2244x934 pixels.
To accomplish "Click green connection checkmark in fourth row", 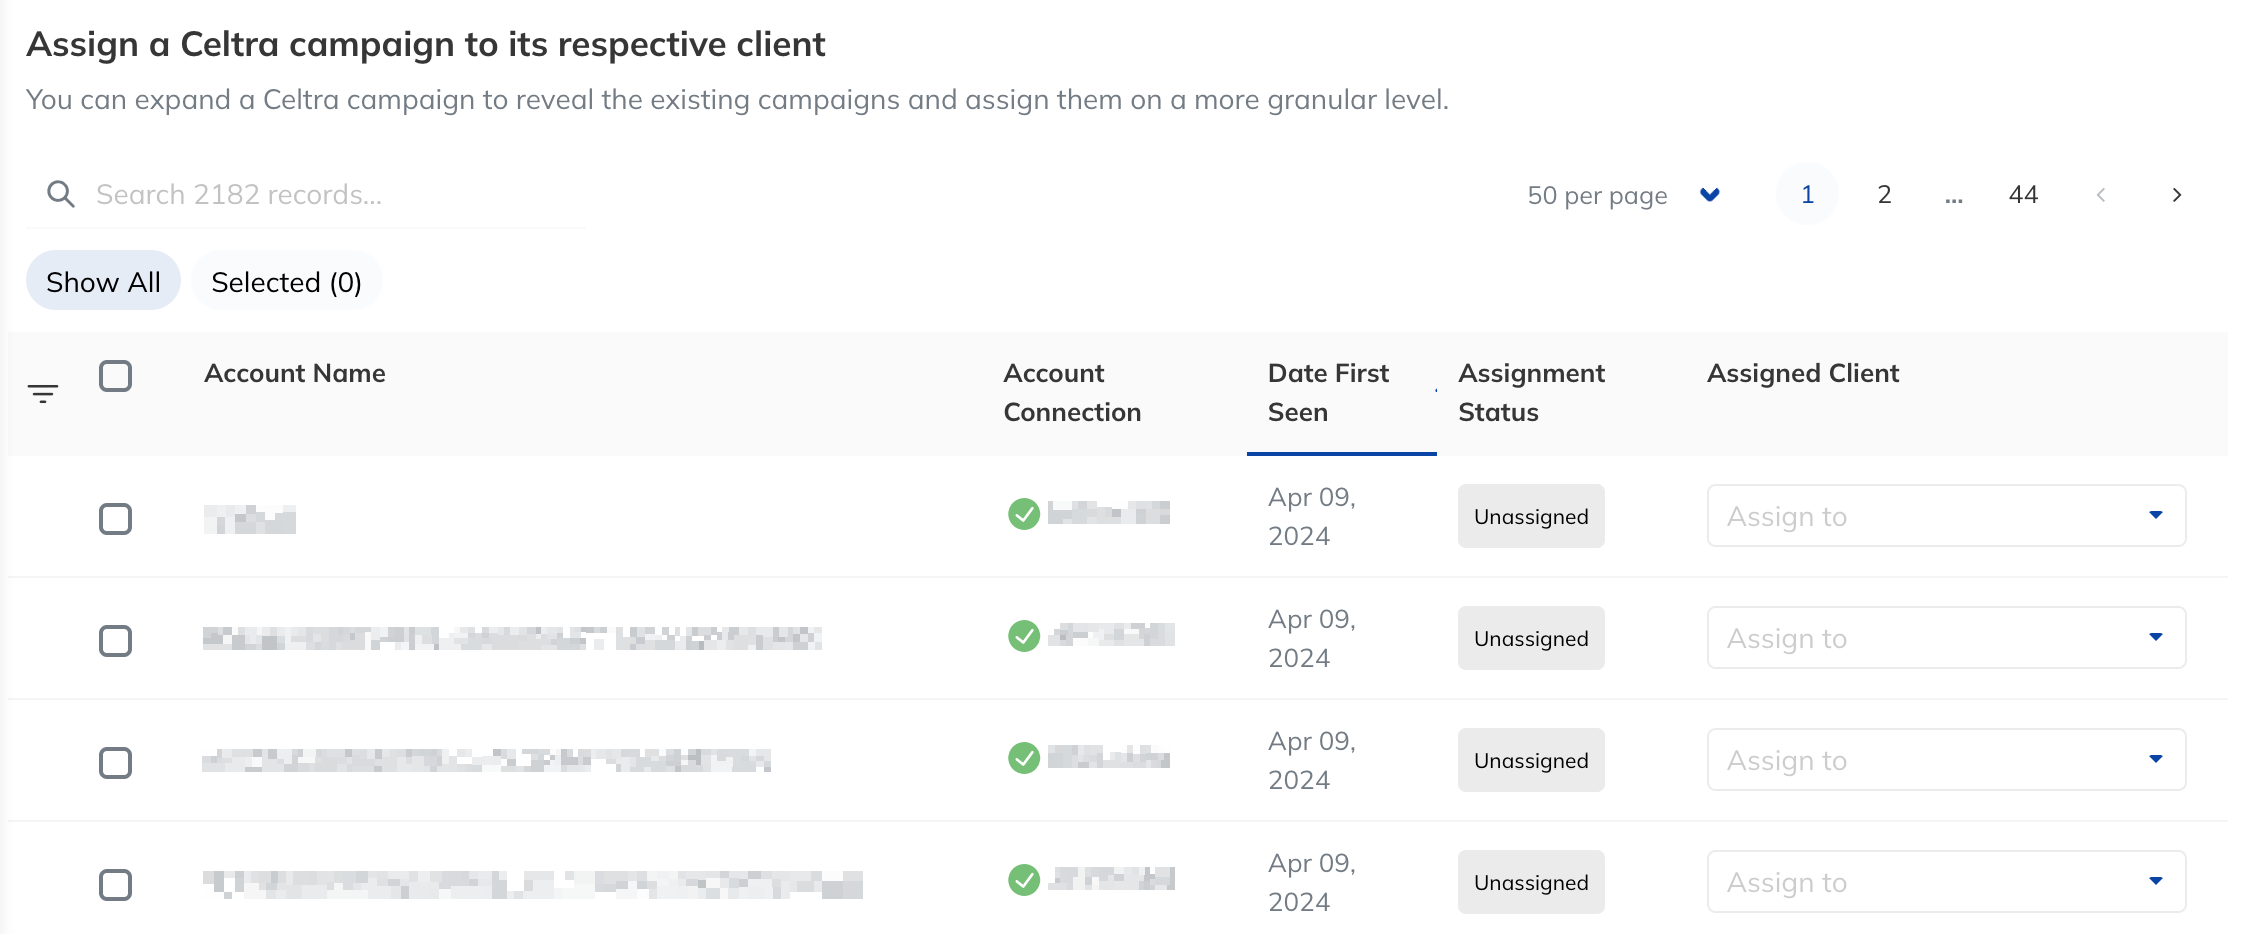I will pos(1024,880).
